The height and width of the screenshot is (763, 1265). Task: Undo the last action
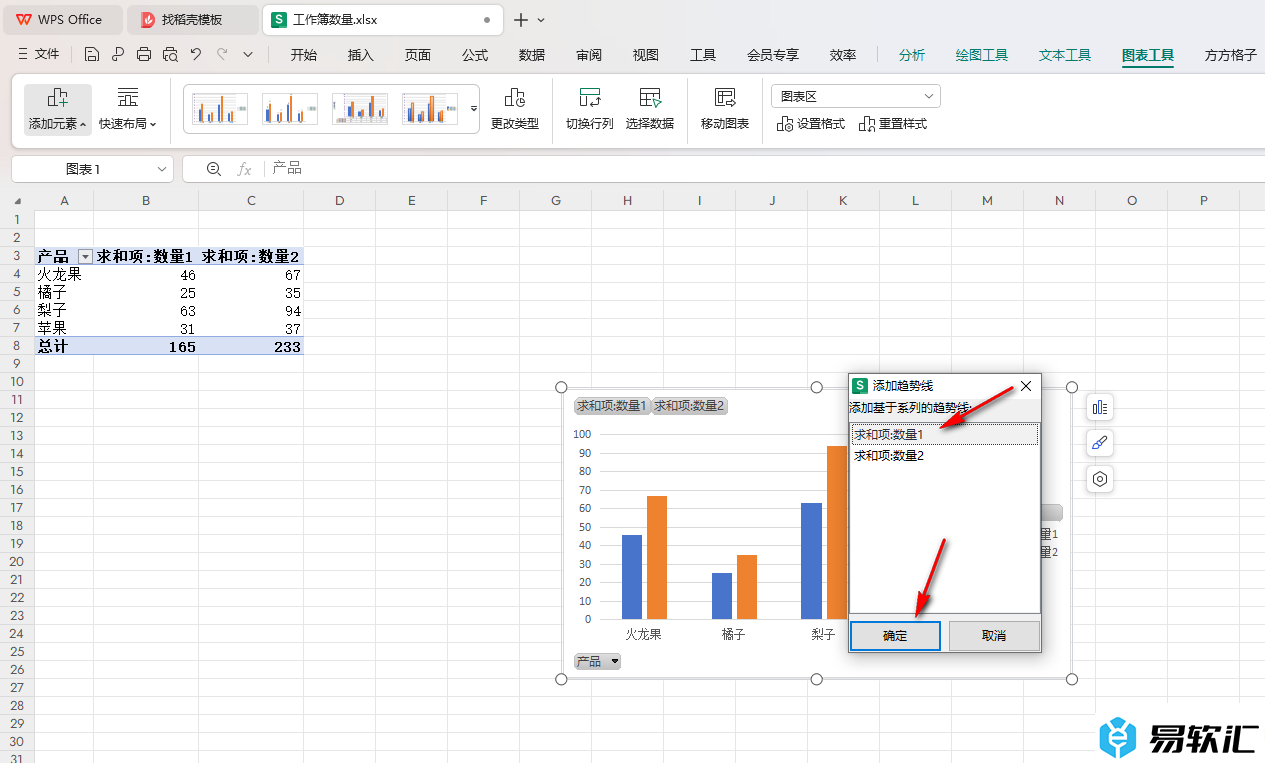[196, 55]
